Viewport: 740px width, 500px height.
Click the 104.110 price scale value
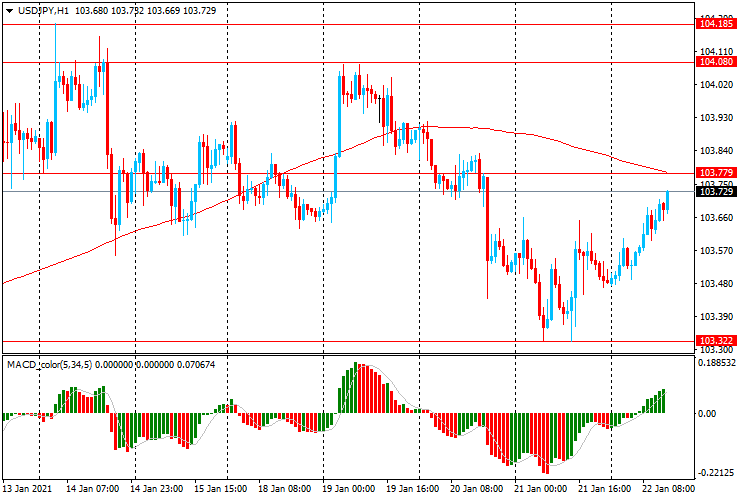pos(716,51)
